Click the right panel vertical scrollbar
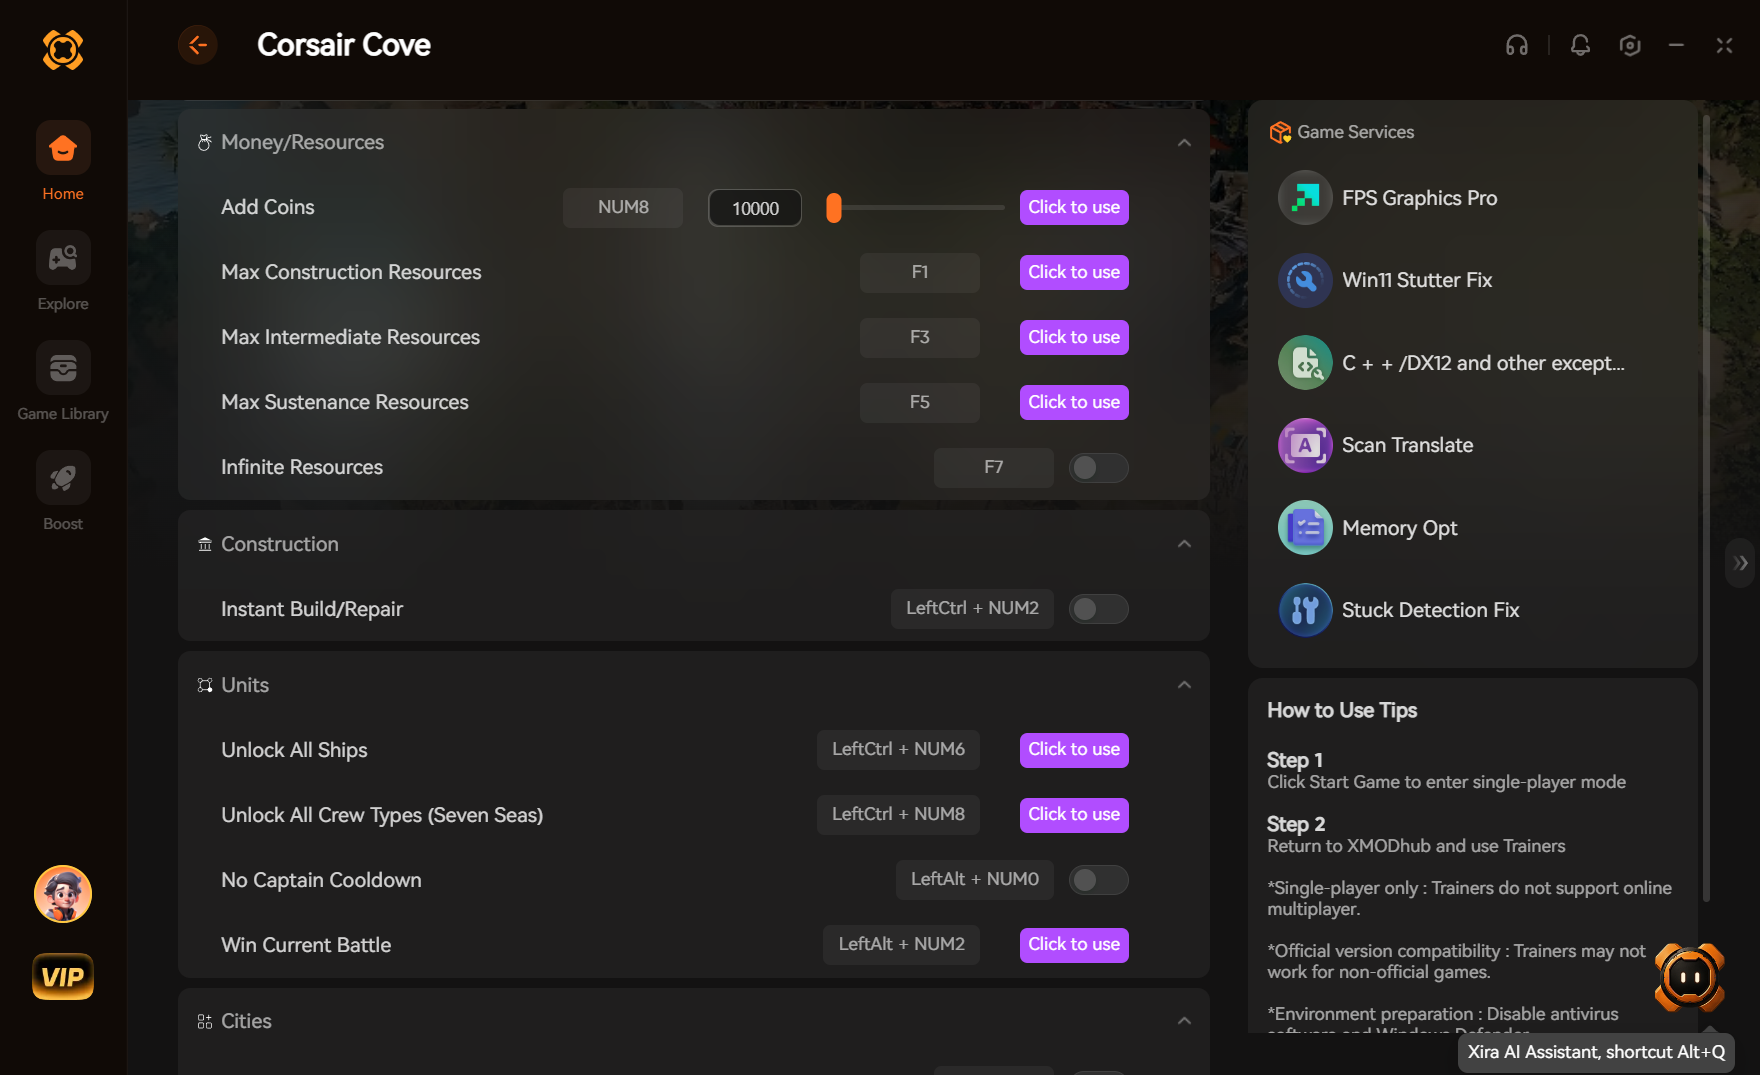This screenshot has width=1760, height=1075. 1706,508
